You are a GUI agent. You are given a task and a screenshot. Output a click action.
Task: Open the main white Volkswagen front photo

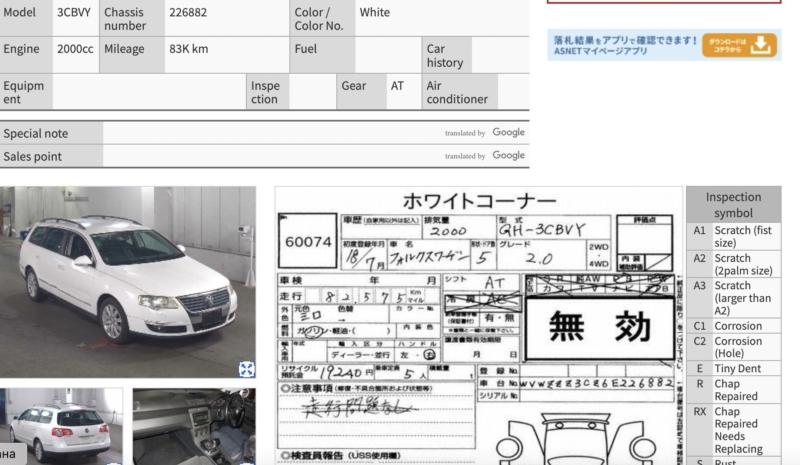click(x=128, y=280)
